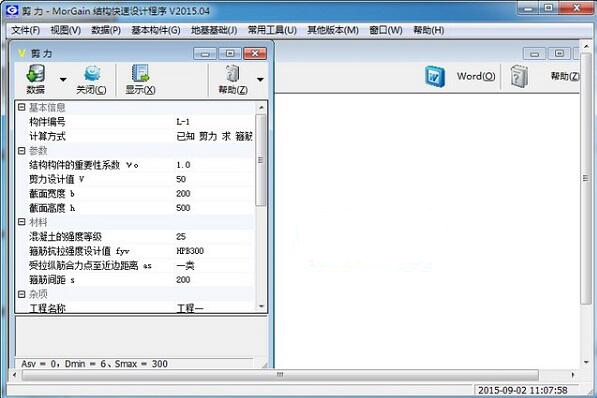This screenshot has height=398, width=597.
Task: Click the main vertical scrollbar thumb at right
Action: pyautogui.click(x=586, y=178)
